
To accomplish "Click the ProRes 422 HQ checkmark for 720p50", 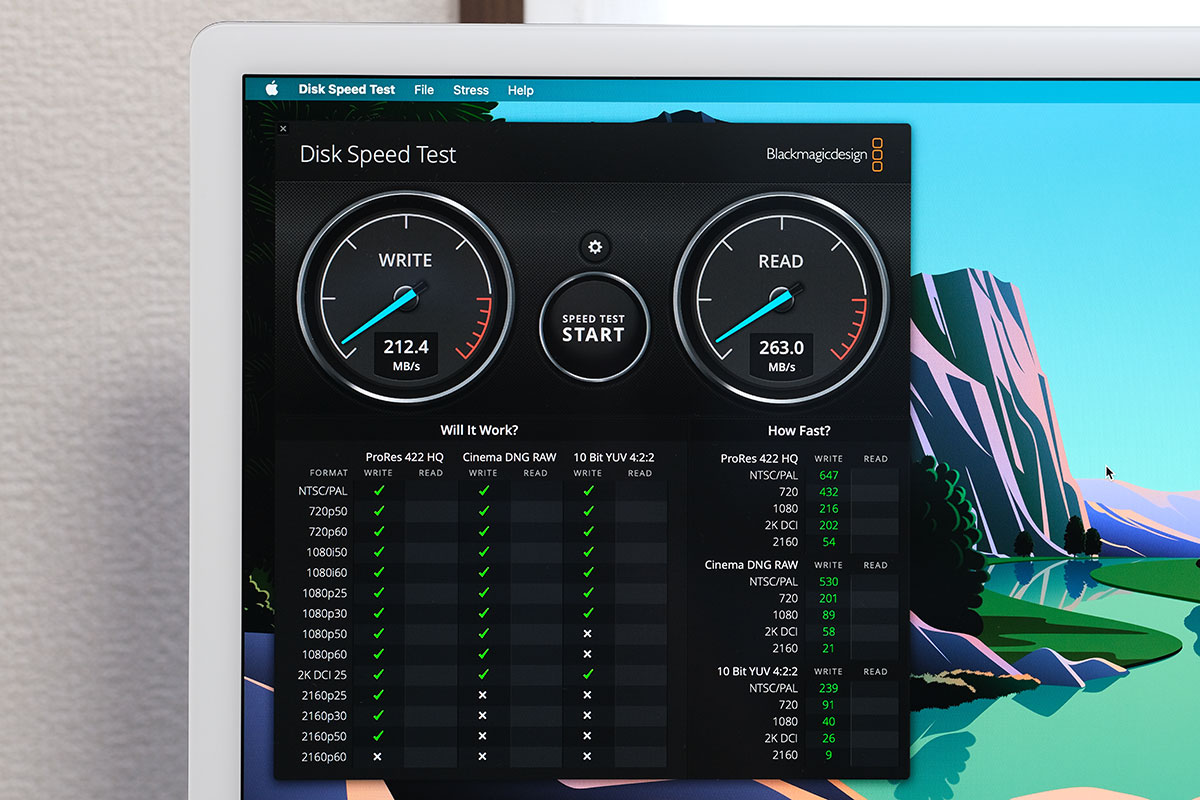I will (x=378, y=511).
